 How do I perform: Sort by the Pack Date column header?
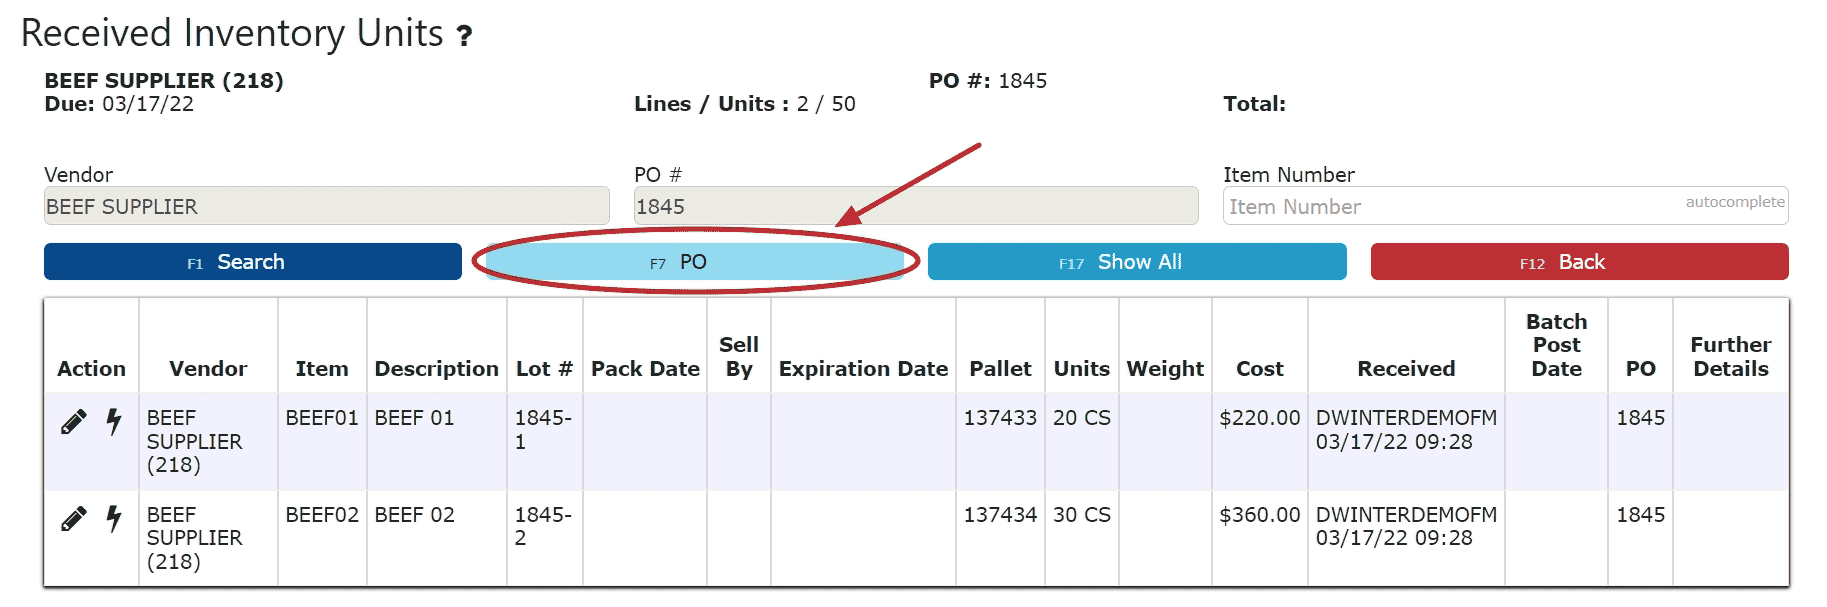tap(645, 369)
